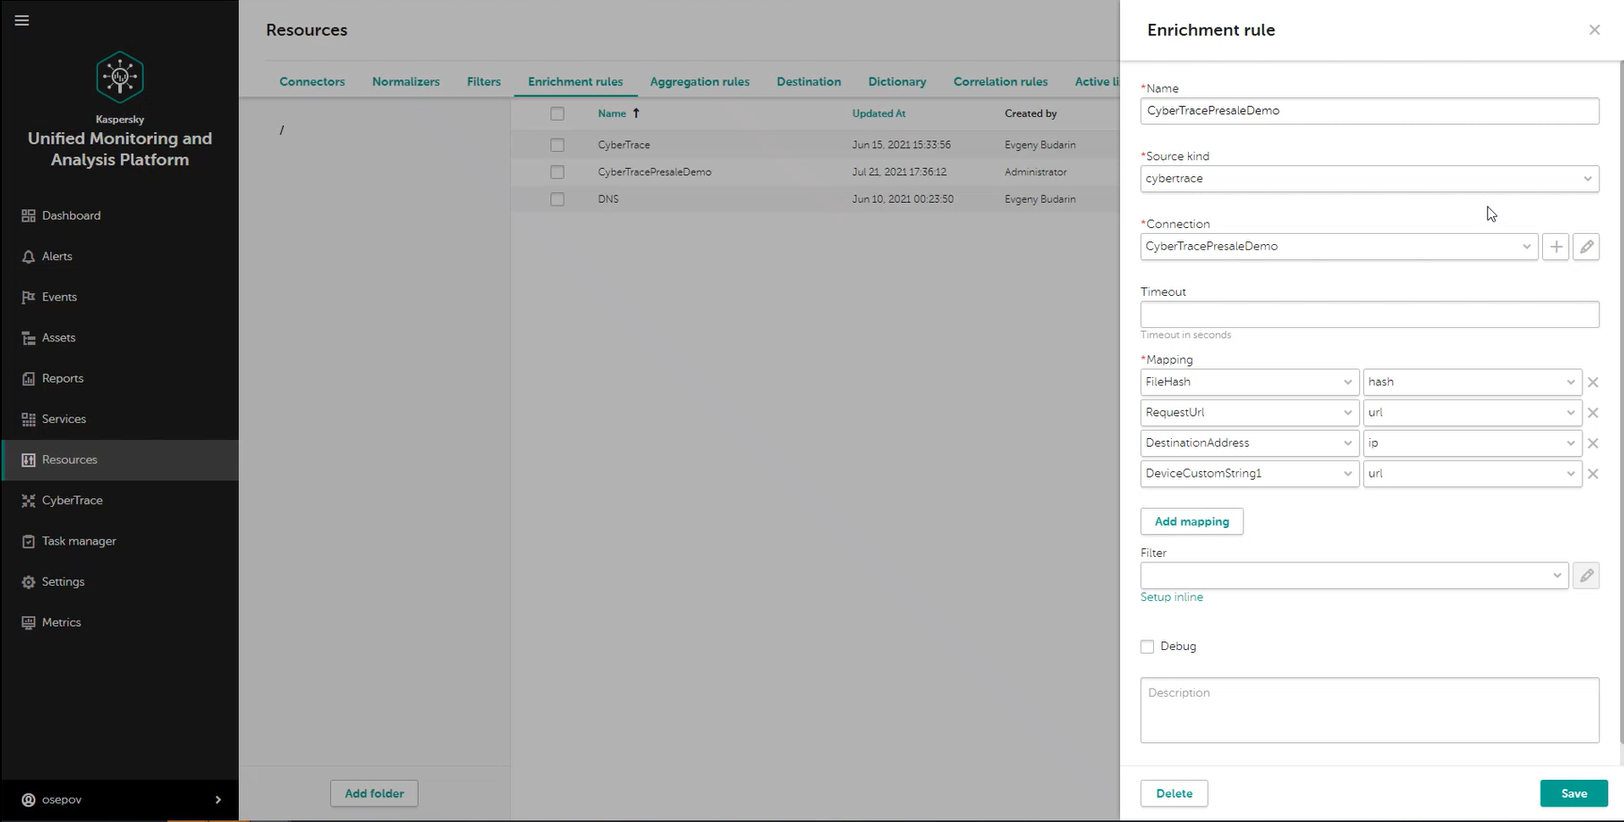Viewport: 1624px width, 822px height.
Task: Click the Name input field
Action: [x=1369, y=111]
